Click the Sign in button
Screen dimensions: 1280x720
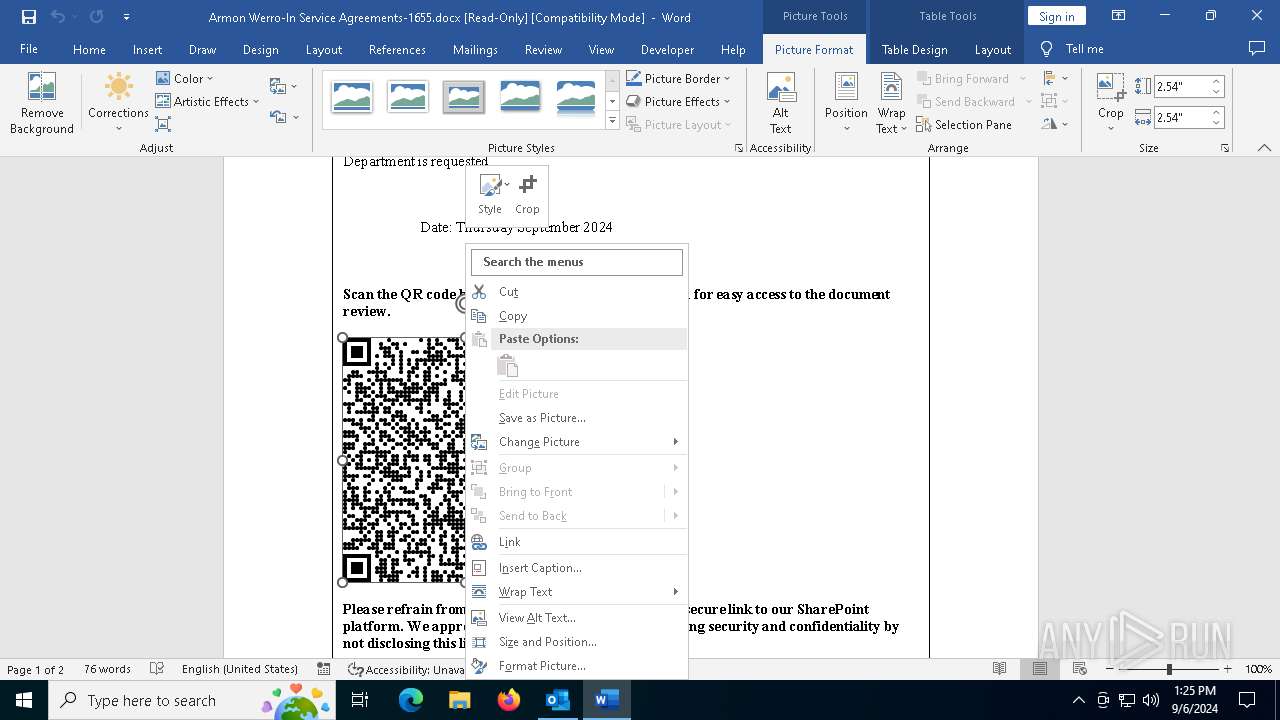[1056, 16]
